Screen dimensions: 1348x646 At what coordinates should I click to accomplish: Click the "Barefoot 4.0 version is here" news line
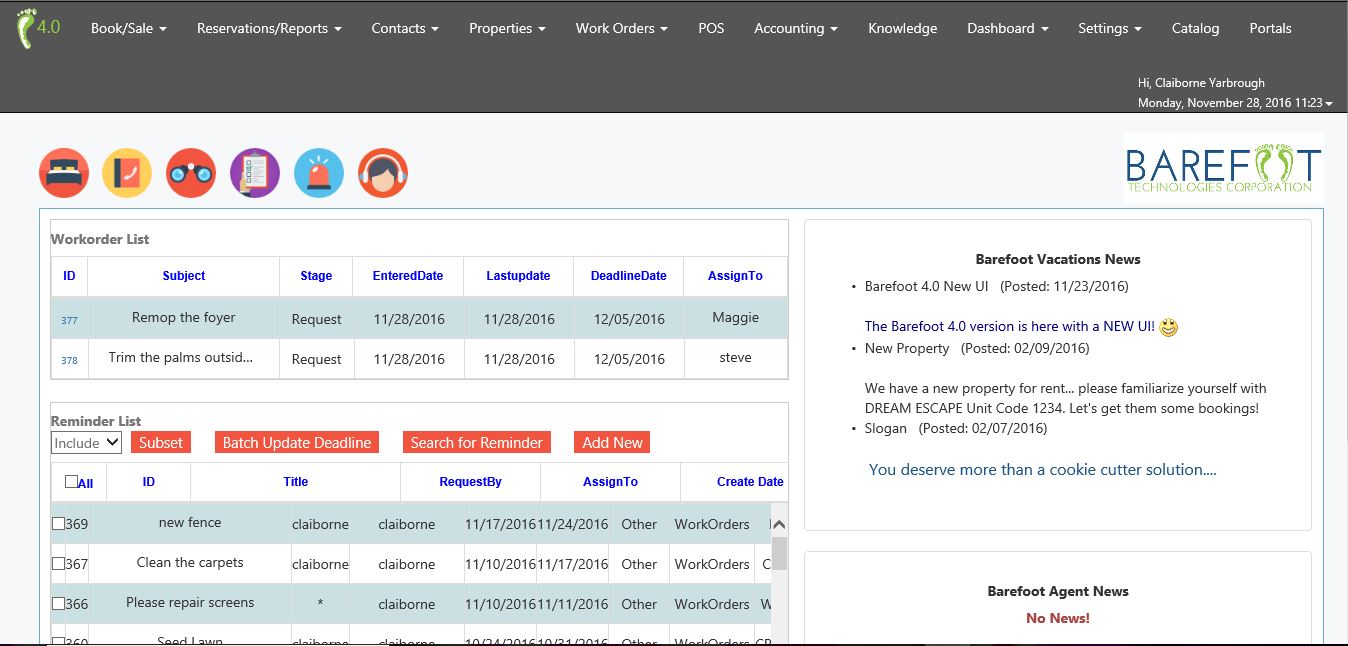pyautogui.click(x=1010, y=326)
